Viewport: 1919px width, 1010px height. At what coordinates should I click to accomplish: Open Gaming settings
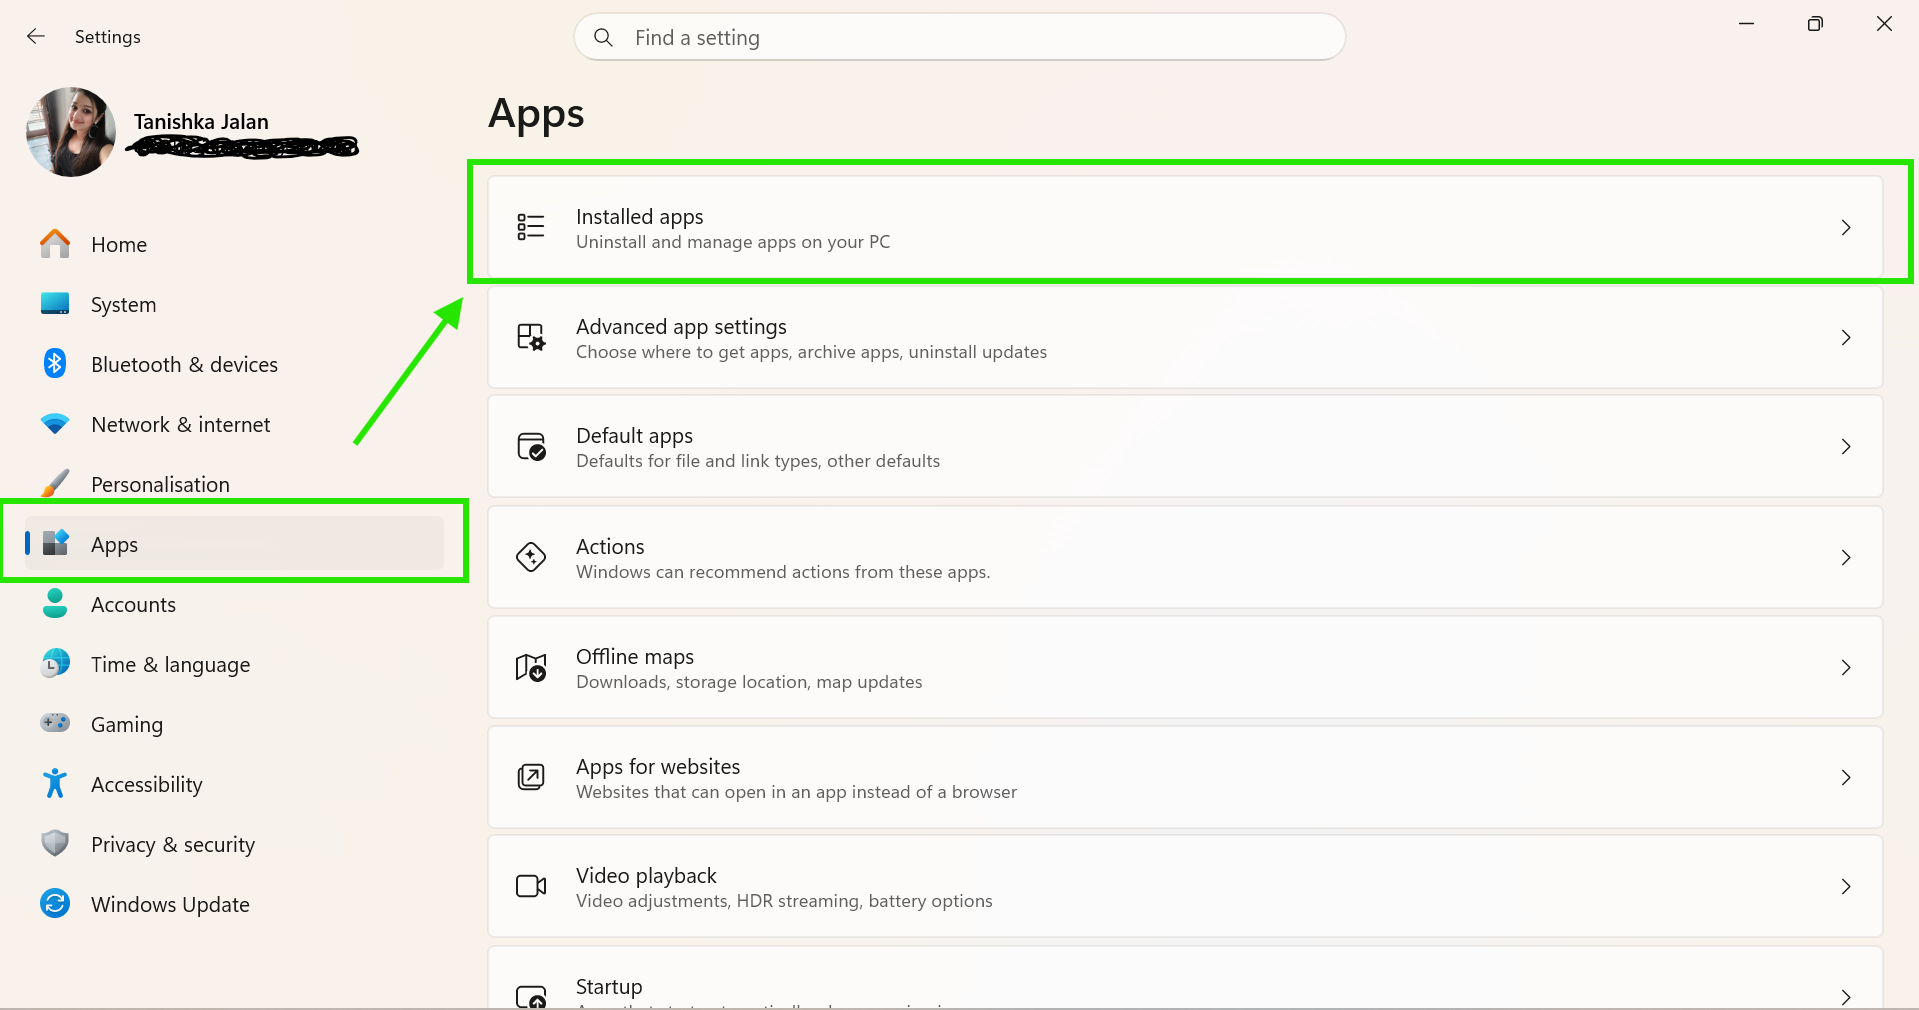coord(234,724)
